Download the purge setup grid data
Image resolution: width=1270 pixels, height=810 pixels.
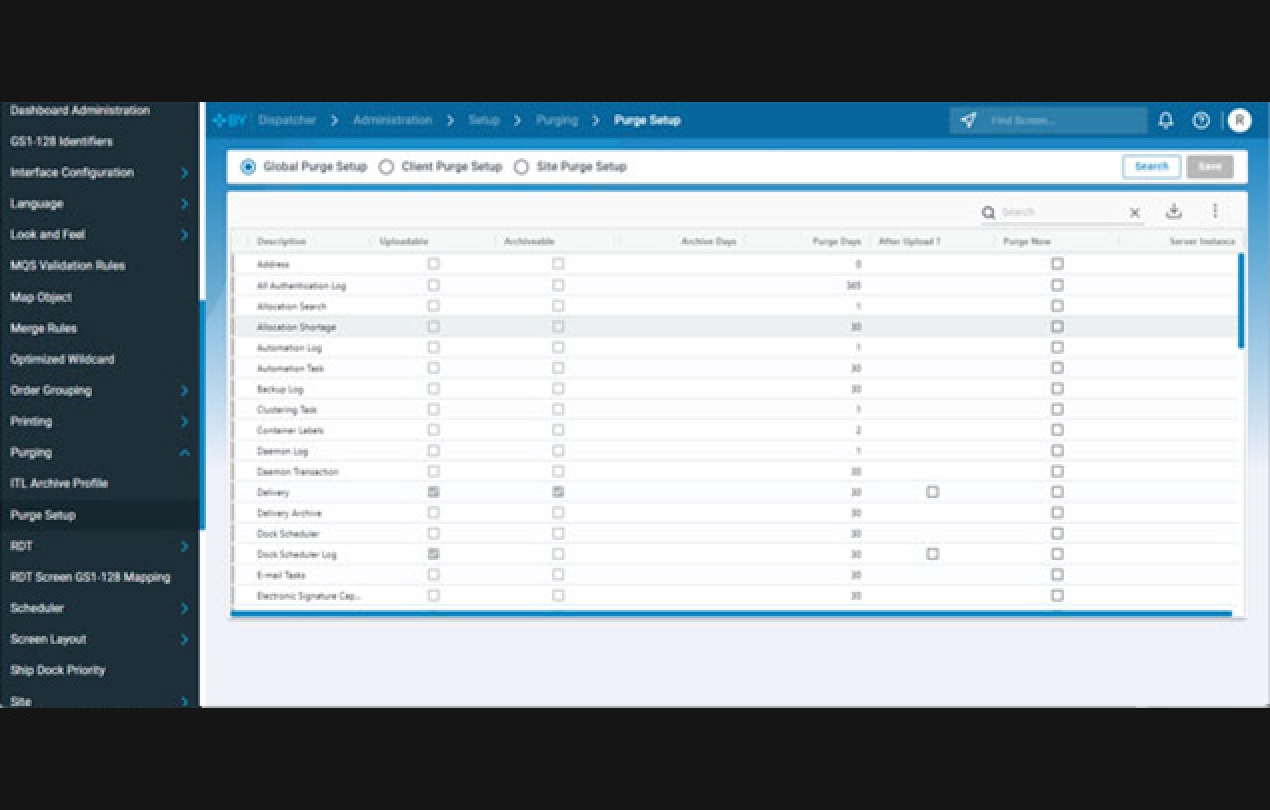pos(1174,211)
